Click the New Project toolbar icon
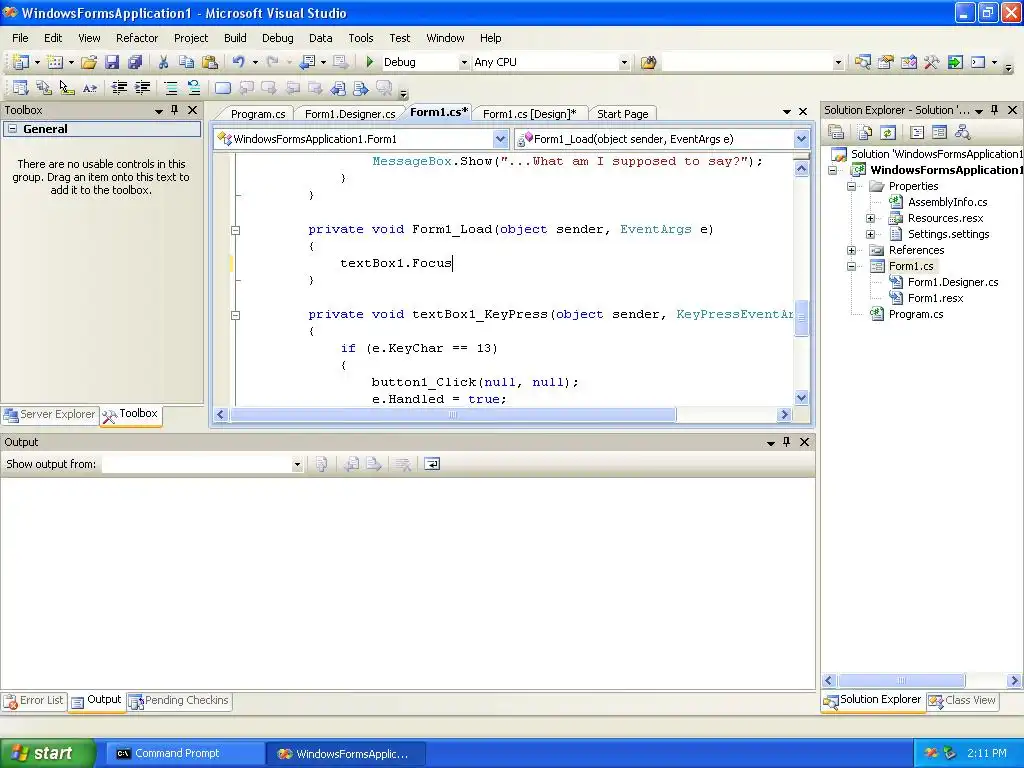Screen dimensions: 1024x768 (20, 62)
